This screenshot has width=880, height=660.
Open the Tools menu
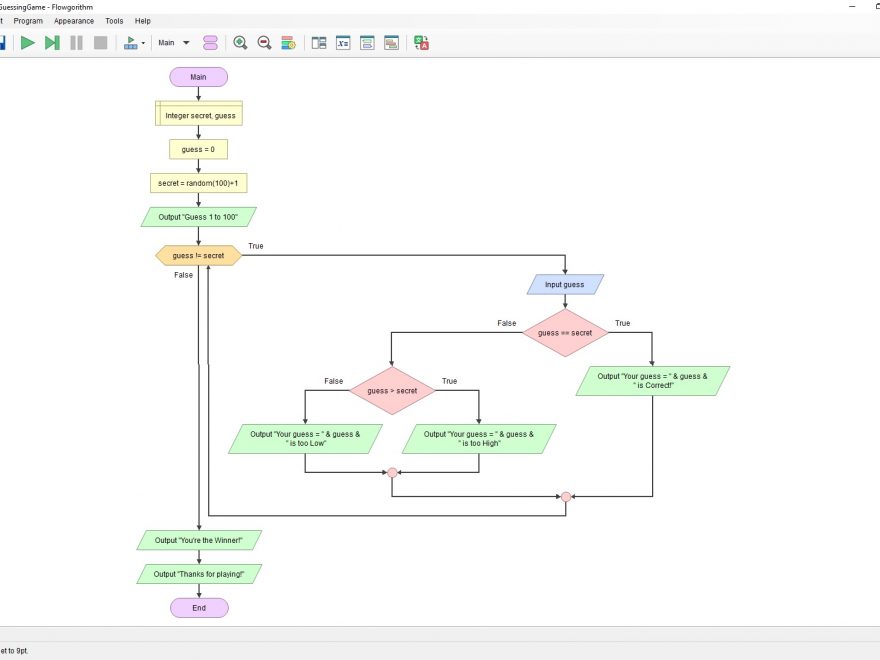114,21
